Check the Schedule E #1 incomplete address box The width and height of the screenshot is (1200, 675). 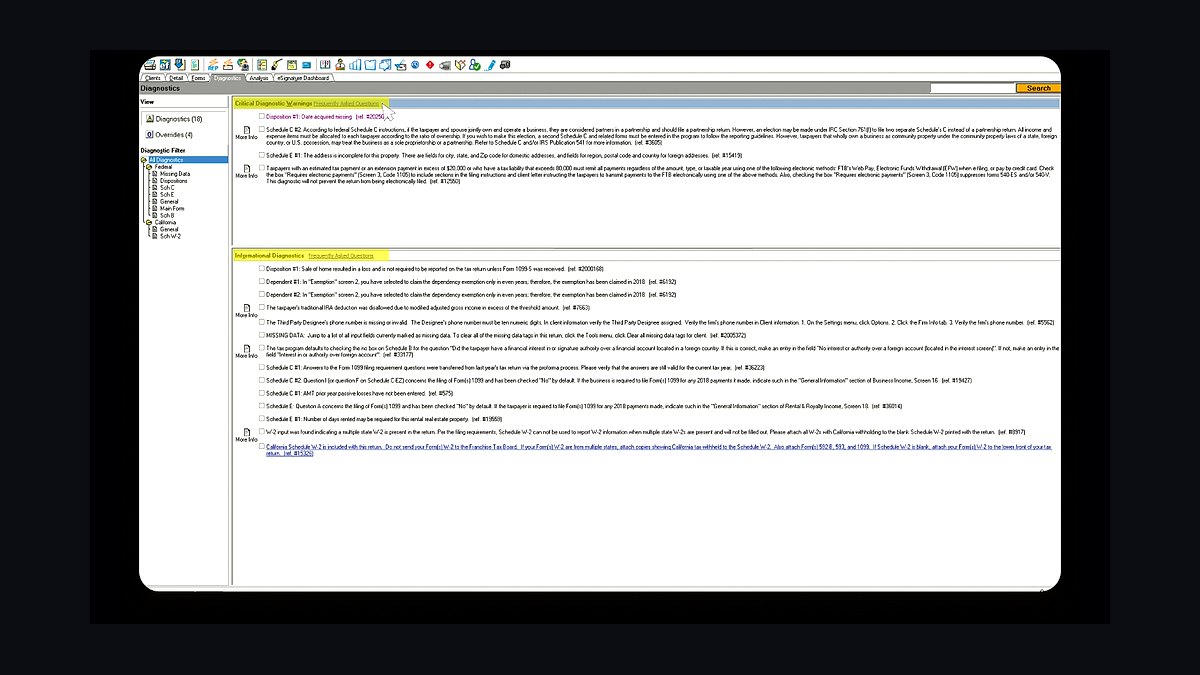click(x=262, y=155)
